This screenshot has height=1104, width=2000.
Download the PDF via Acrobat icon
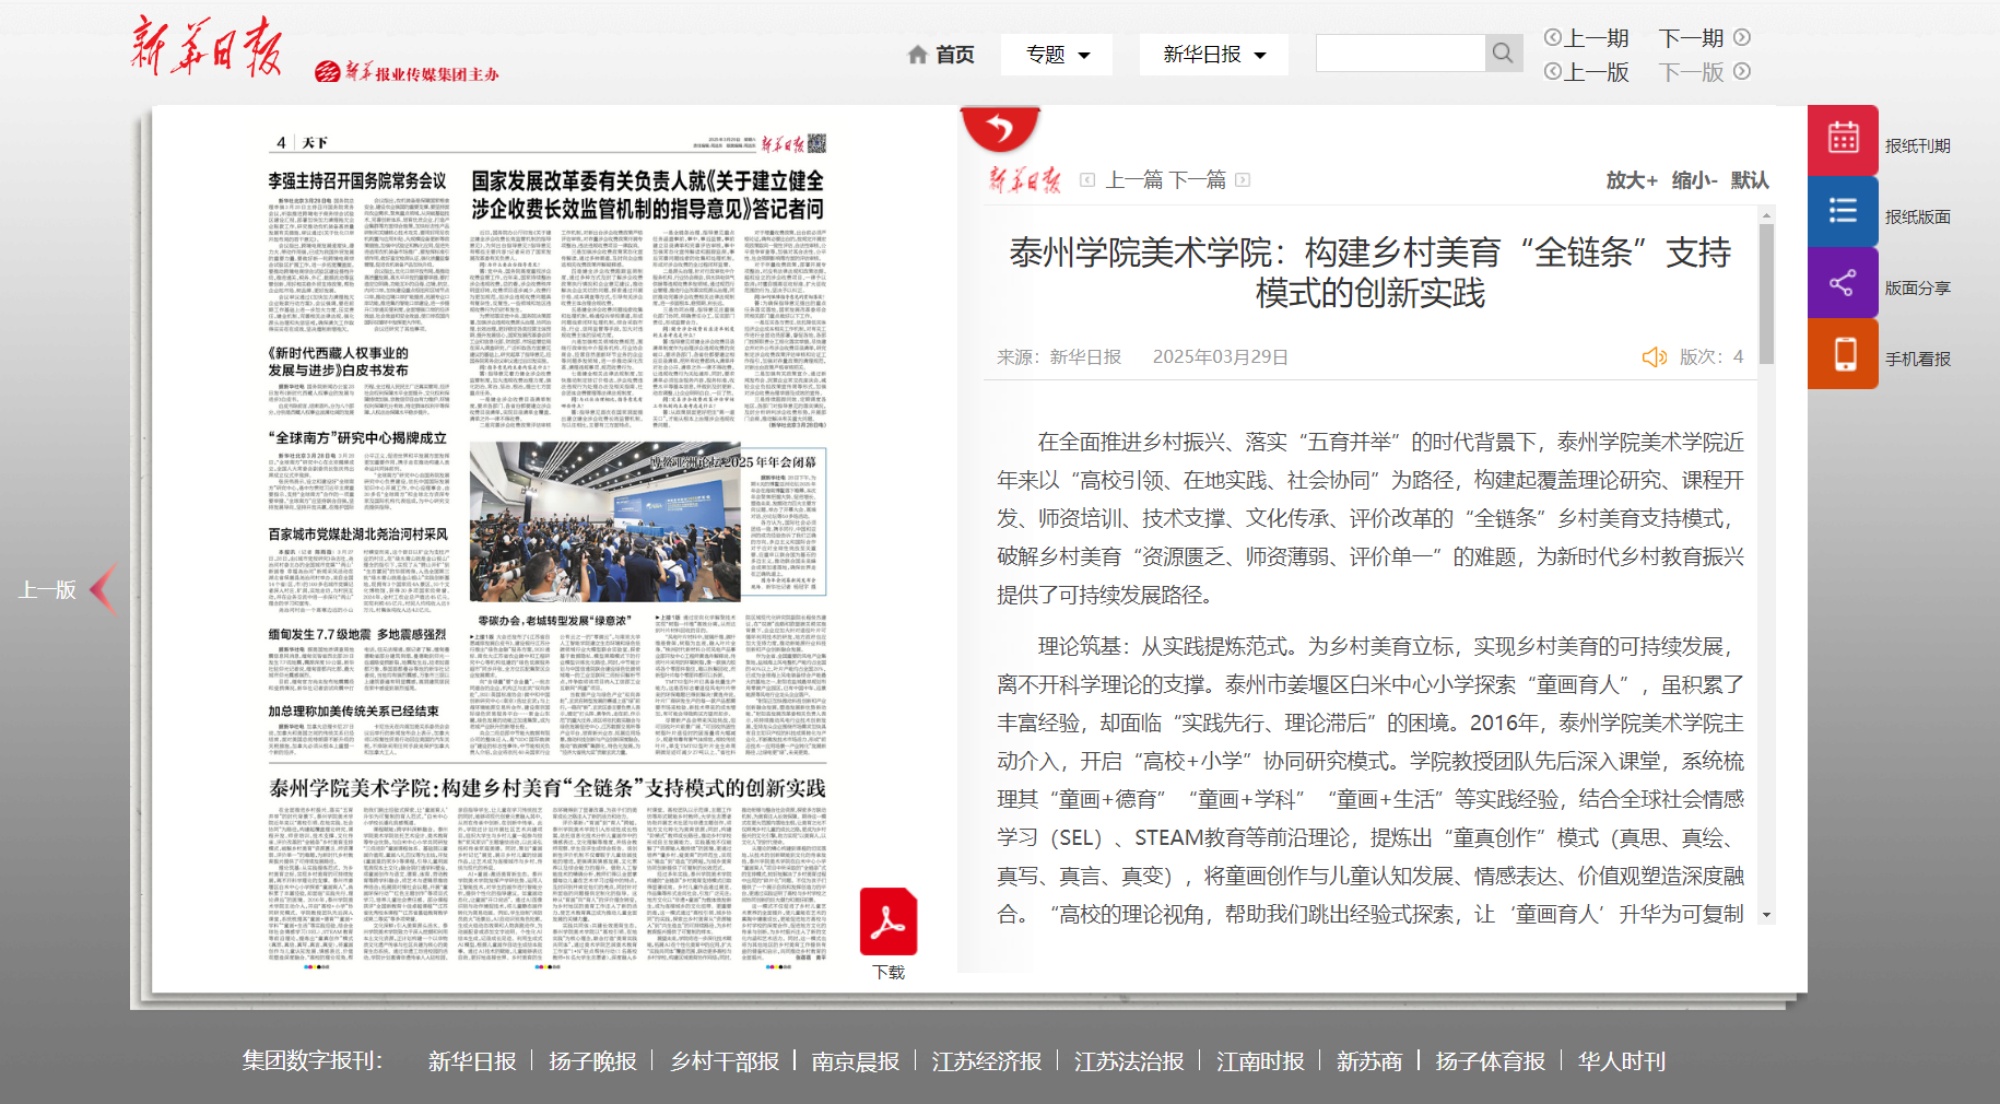pos(888,922)
